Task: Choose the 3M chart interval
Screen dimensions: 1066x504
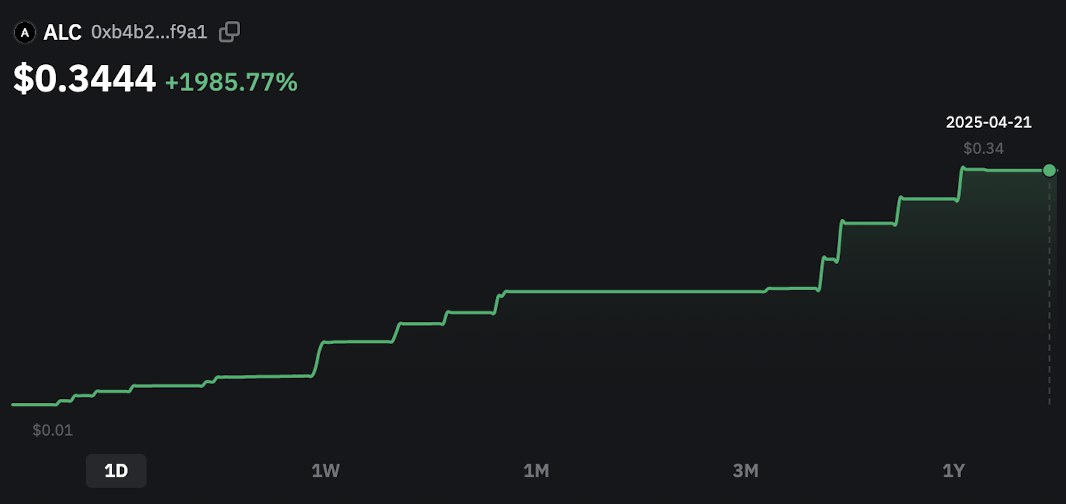Action: point(746,471)
